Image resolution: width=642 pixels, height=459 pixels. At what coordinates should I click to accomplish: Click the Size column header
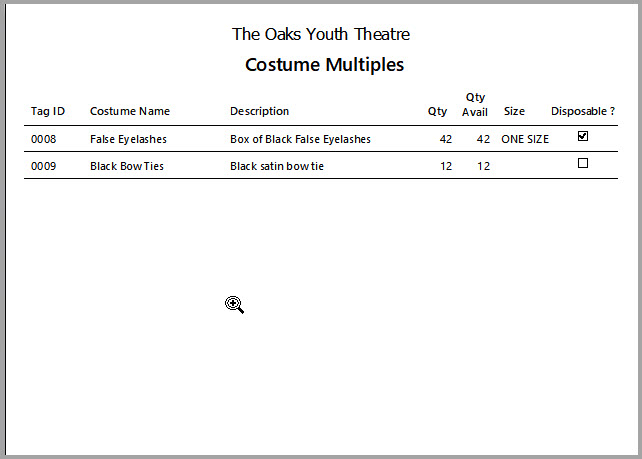point(514,111)
